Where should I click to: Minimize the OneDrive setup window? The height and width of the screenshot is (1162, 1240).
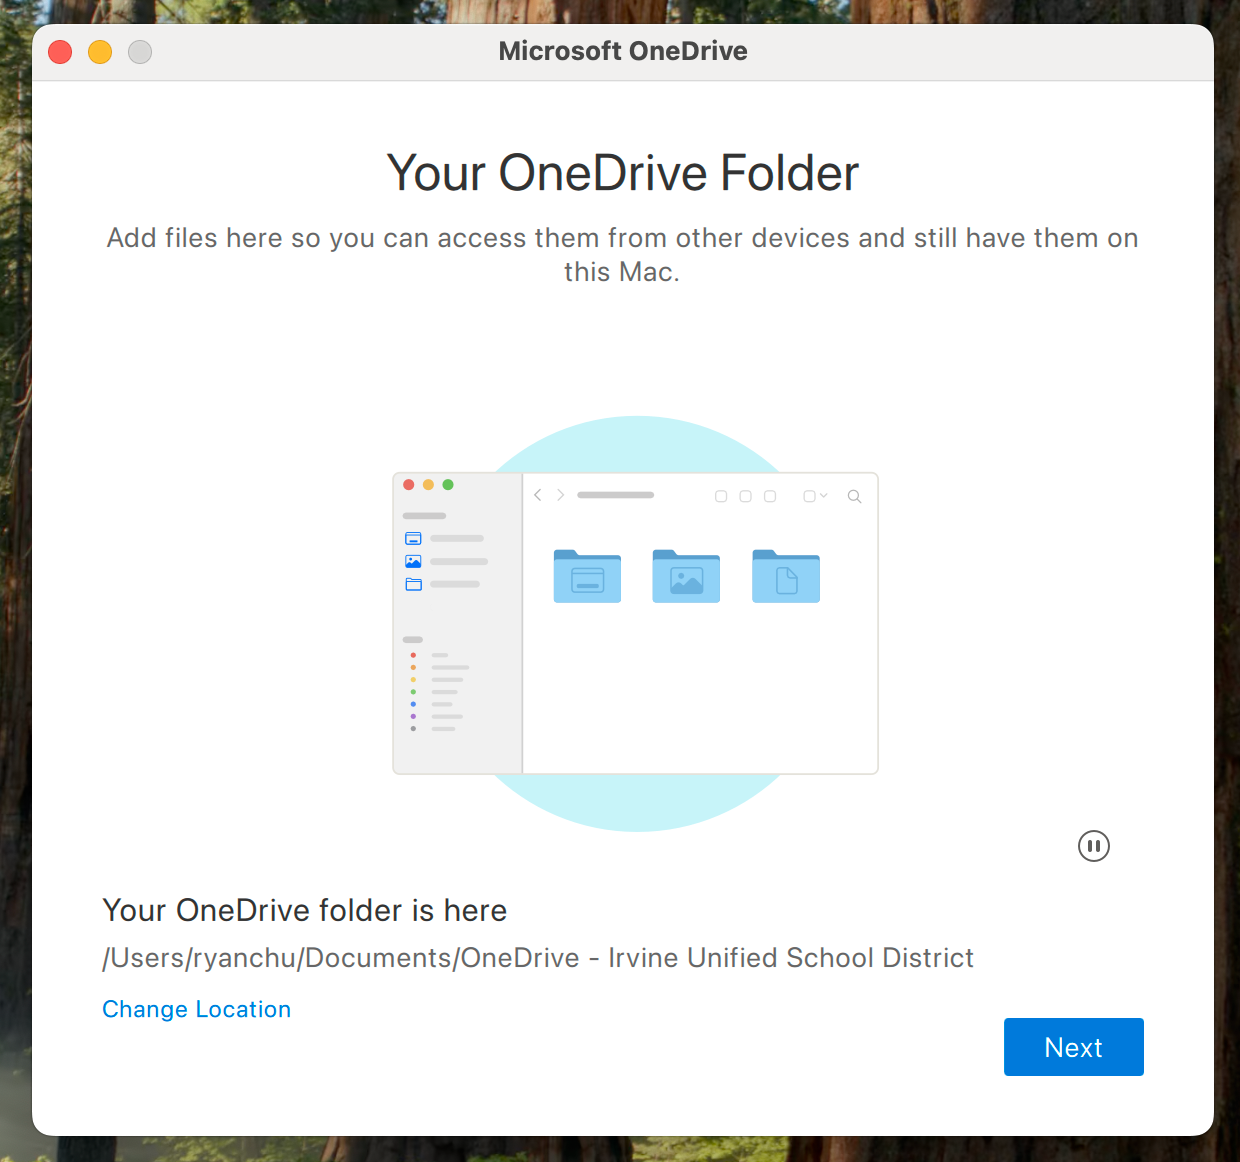coord(100,51)
